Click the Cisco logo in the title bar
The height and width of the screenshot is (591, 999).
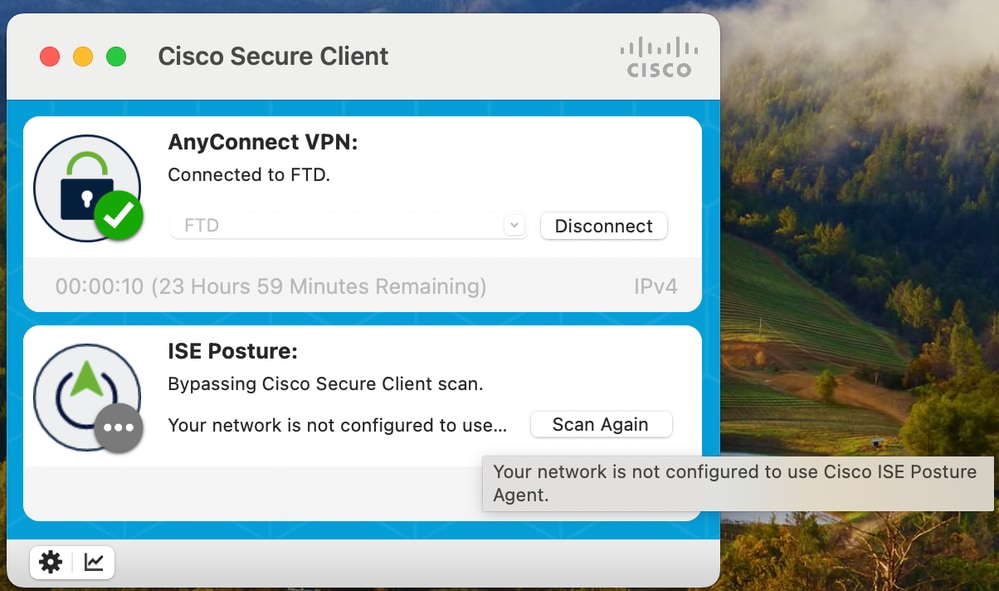658,57
